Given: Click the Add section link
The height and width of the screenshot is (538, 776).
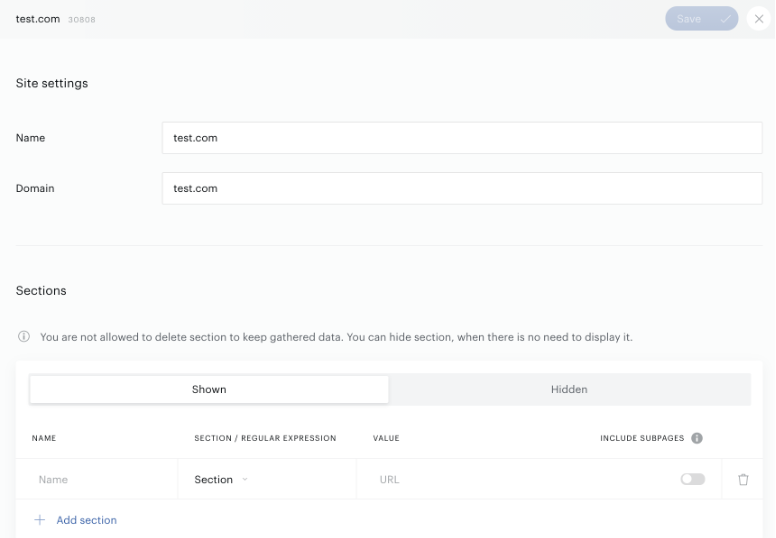Looking at the screenshot, I should 87,520.
